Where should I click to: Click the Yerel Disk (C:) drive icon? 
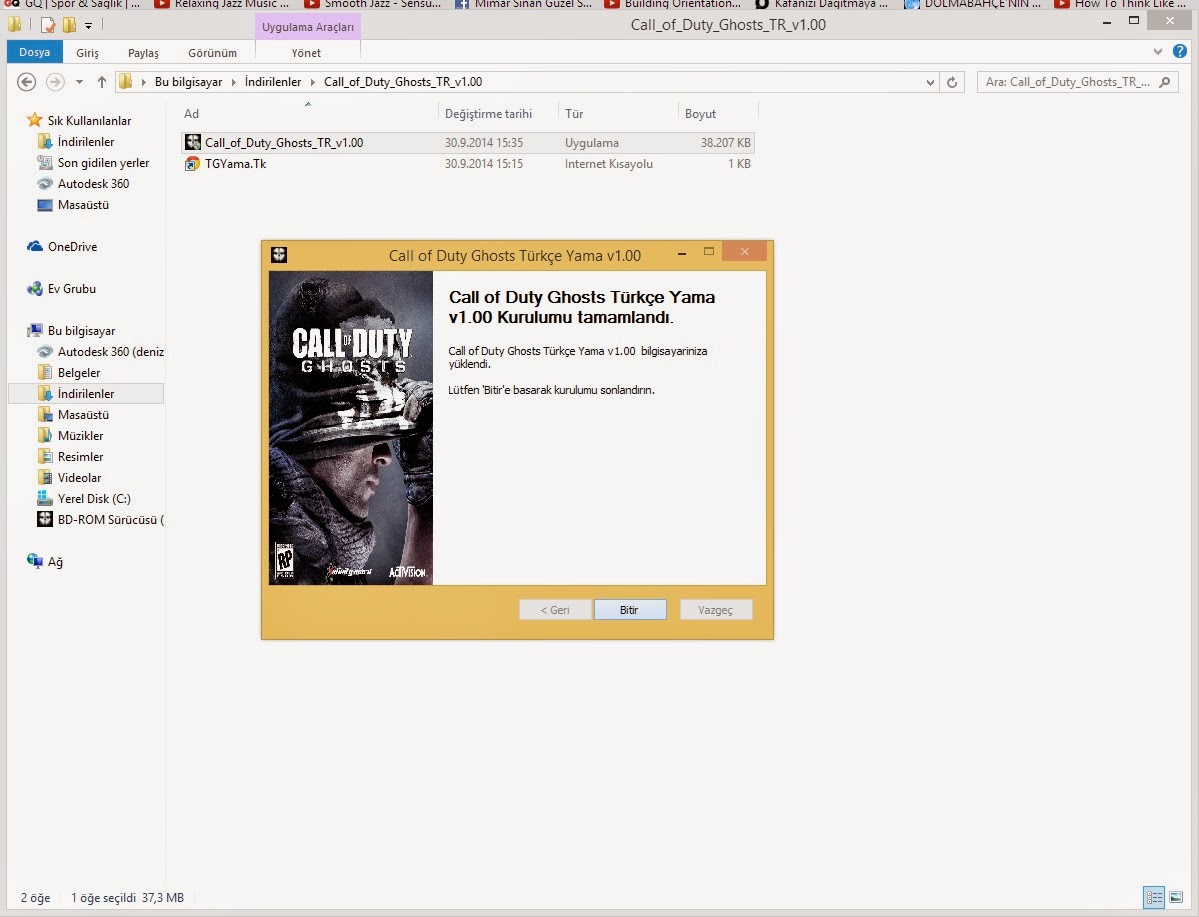point(45,499)
